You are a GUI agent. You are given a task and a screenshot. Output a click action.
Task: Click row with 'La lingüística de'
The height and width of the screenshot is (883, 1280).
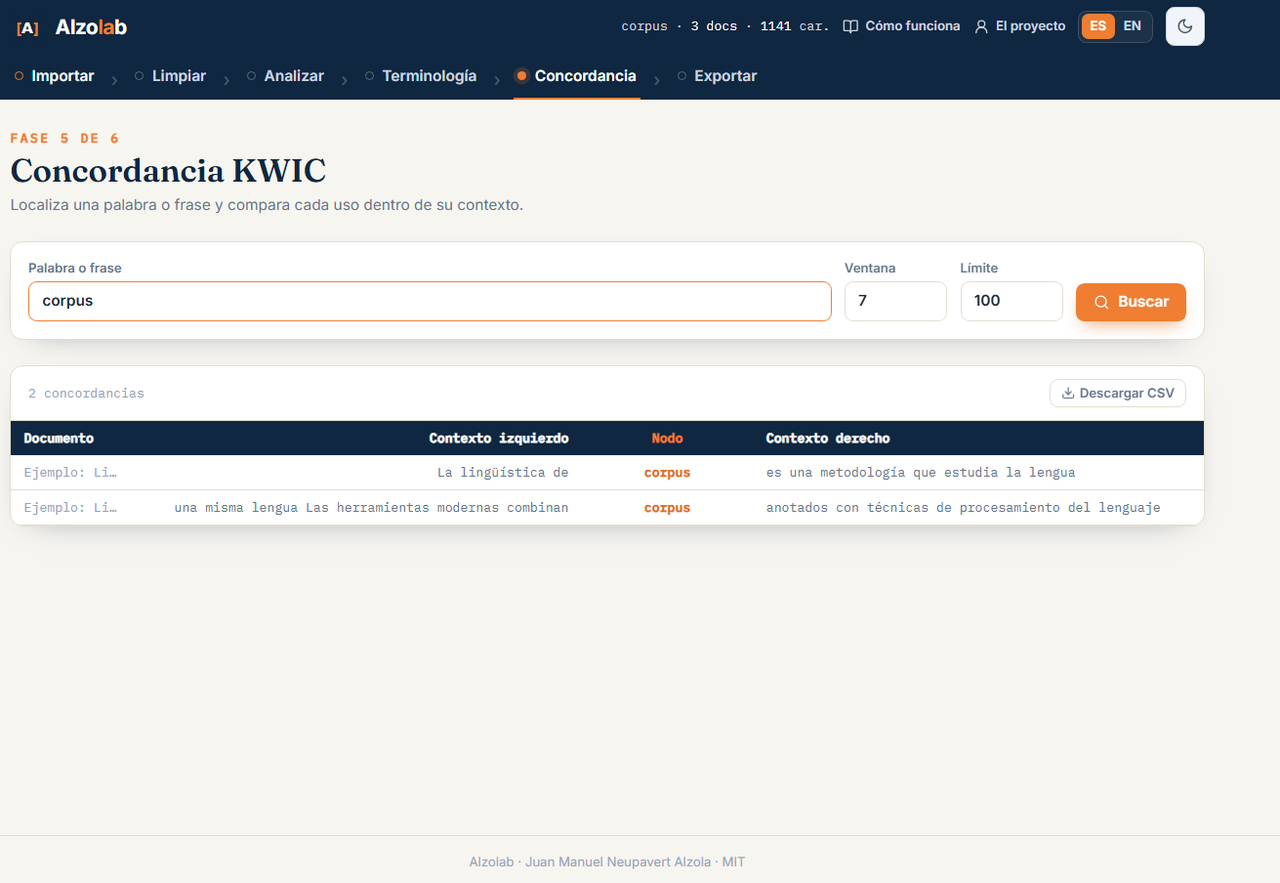click(x=607, y=473)
